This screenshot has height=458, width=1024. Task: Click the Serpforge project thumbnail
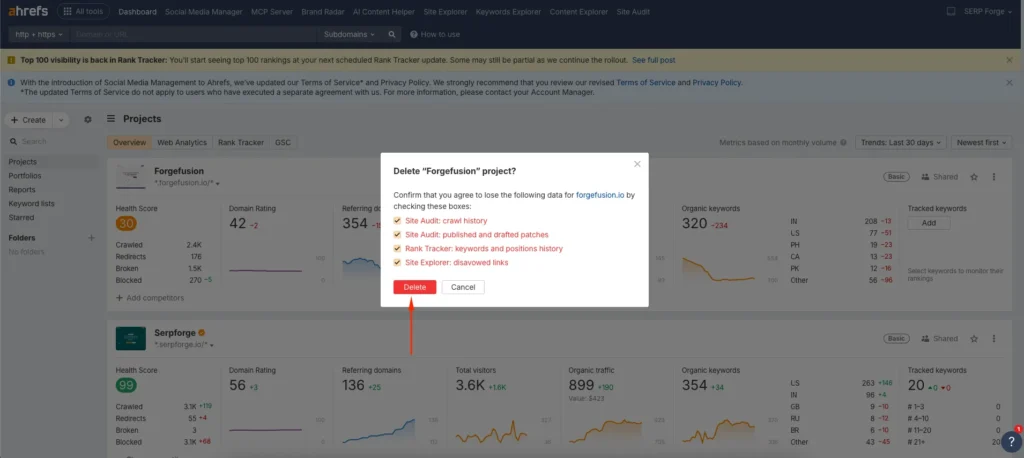(131, 338)
